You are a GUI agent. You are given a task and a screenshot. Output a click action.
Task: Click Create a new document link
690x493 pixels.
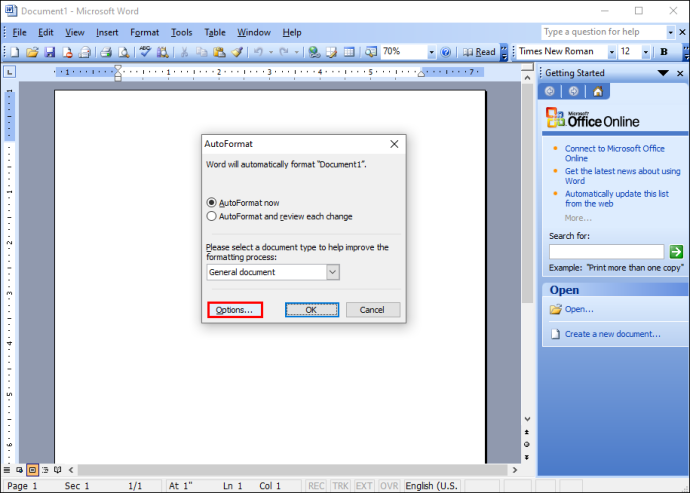click(613, 334)
